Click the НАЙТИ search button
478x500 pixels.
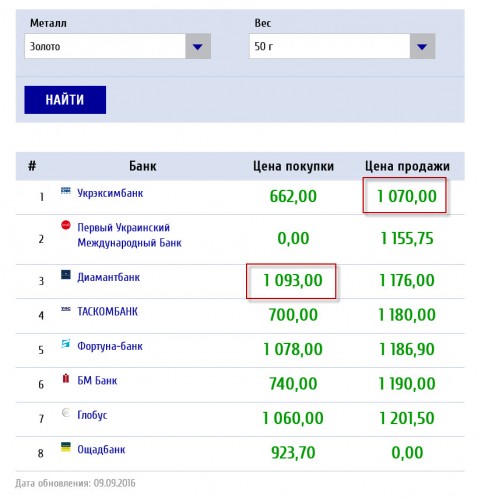(65, 100)
